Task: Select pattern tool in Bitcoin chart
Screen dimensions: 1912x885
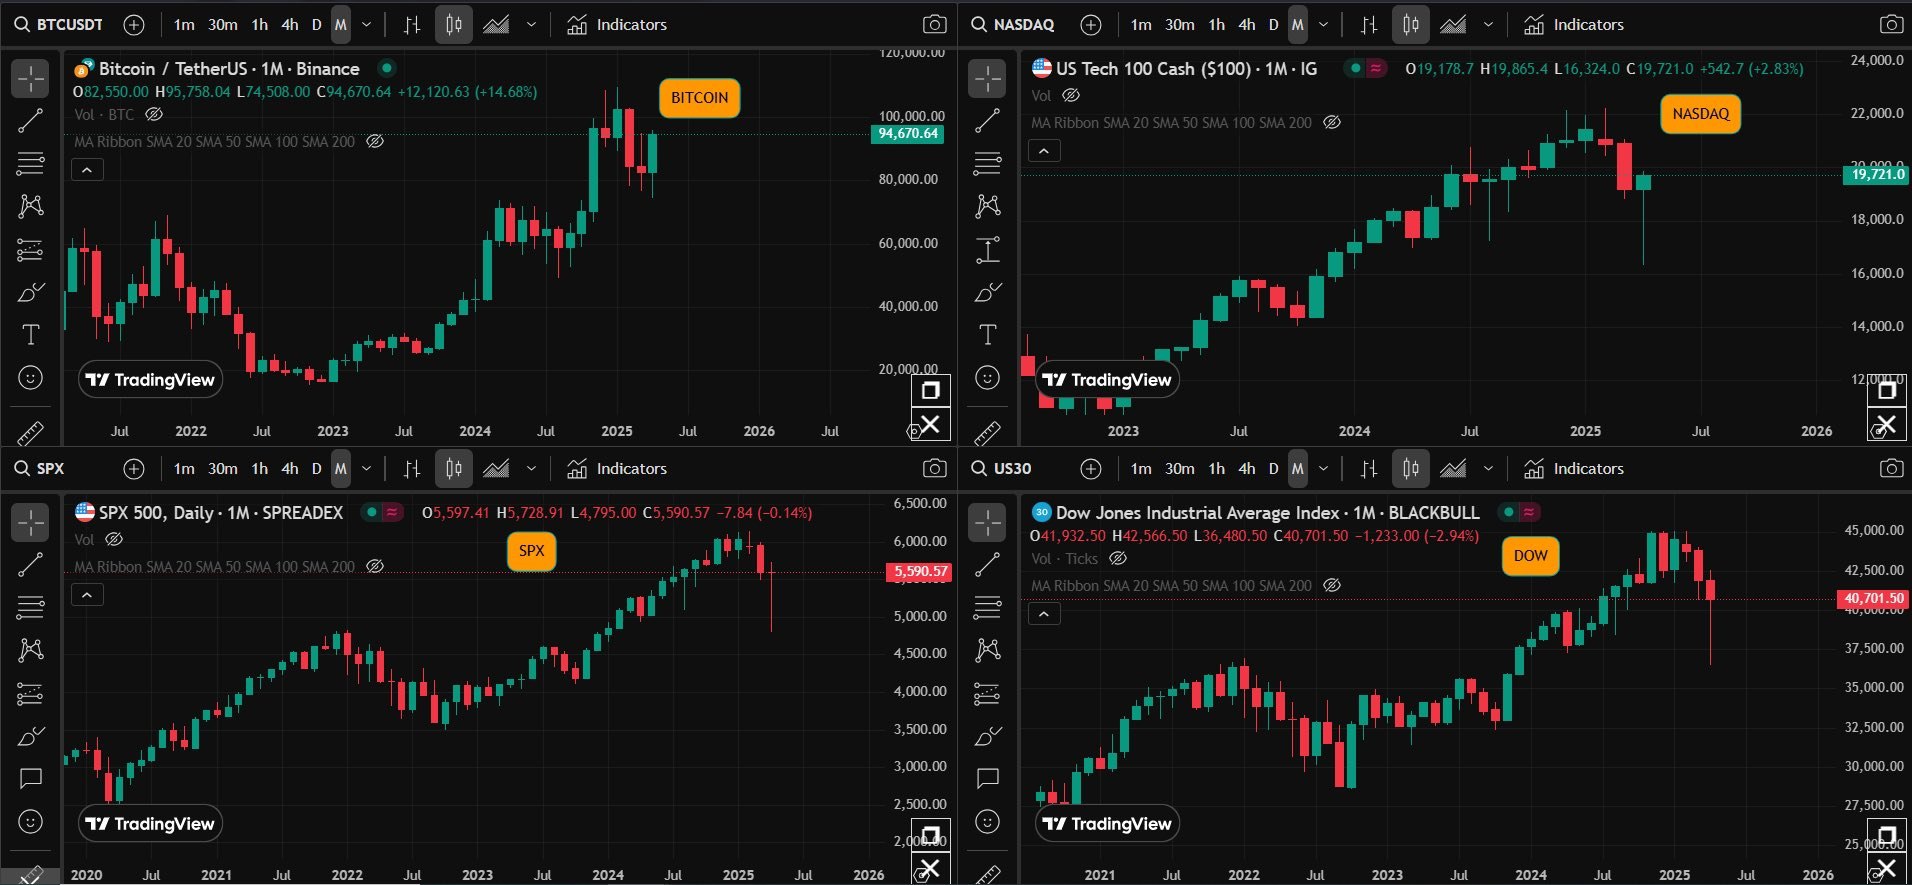Action: click(x=31, y=206)
